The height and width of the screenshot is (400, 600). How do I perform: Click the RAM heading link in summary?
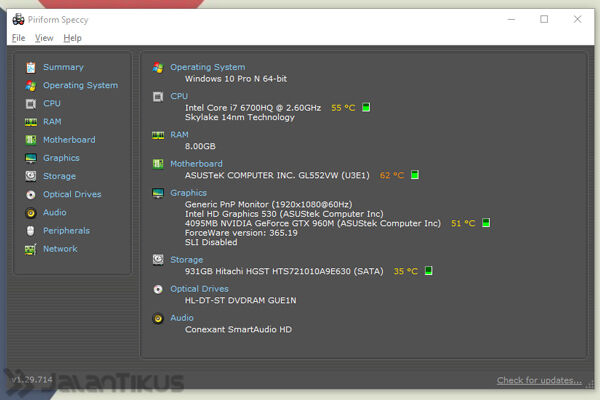[179, 135]
